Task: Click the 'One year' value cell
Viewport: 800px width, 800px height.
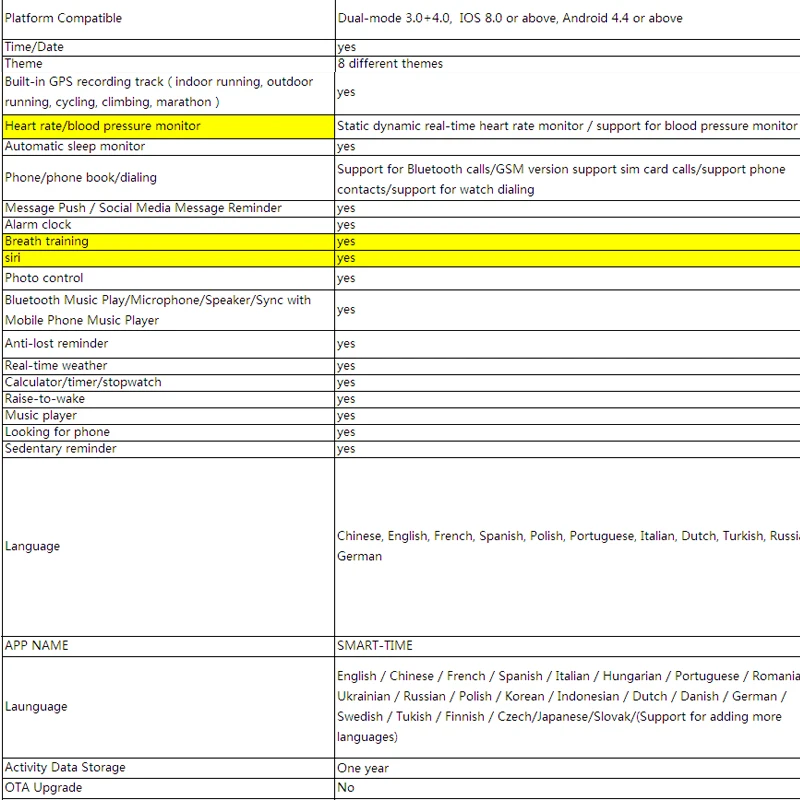Action: [x=567, y=768]
